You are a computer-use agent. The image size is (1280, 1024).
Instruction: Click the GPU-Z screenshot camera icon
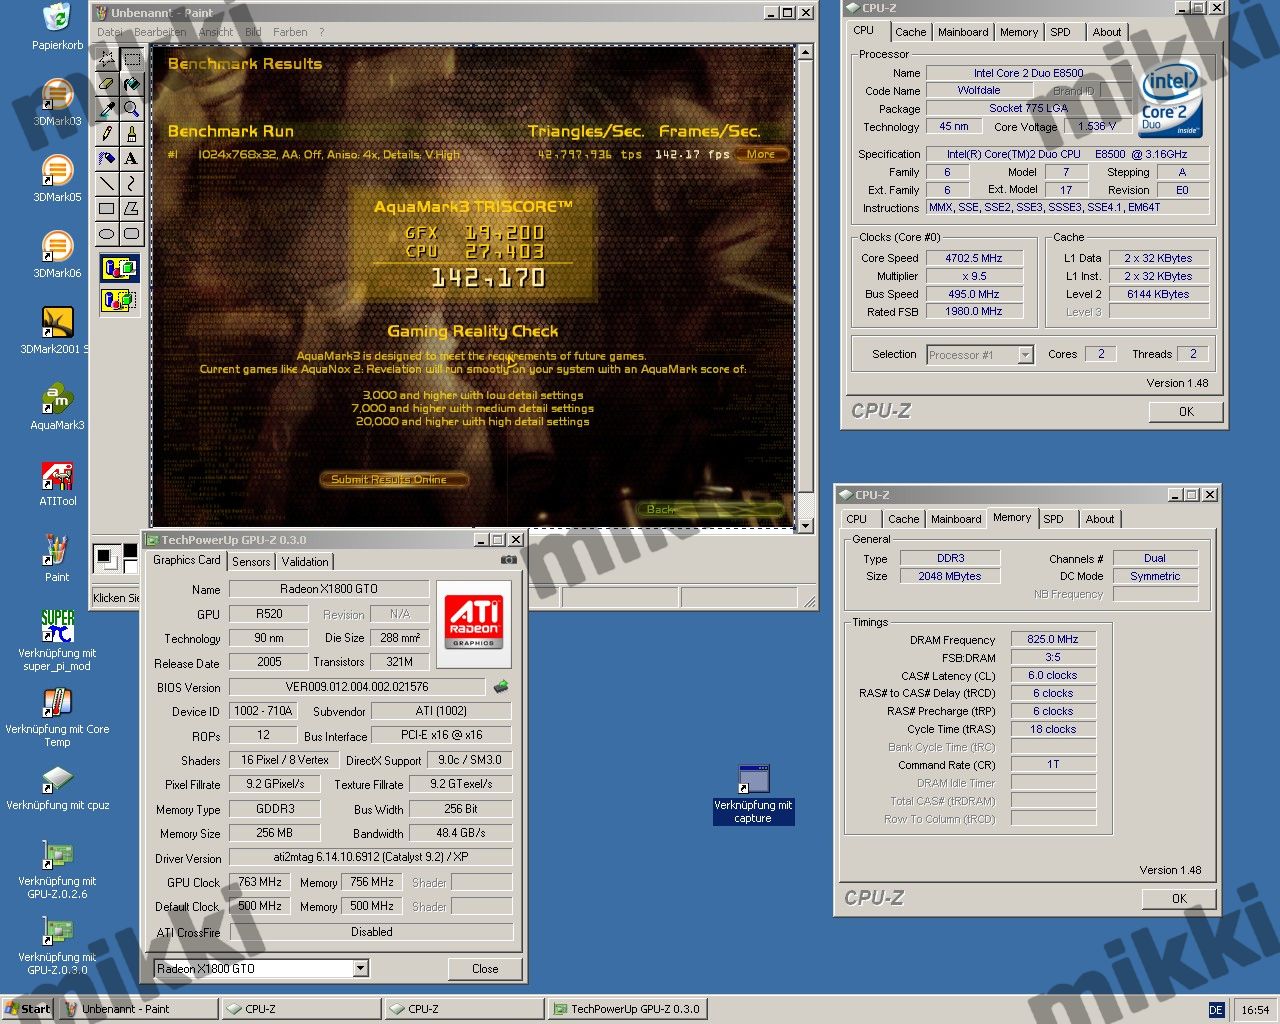(508, 560)
